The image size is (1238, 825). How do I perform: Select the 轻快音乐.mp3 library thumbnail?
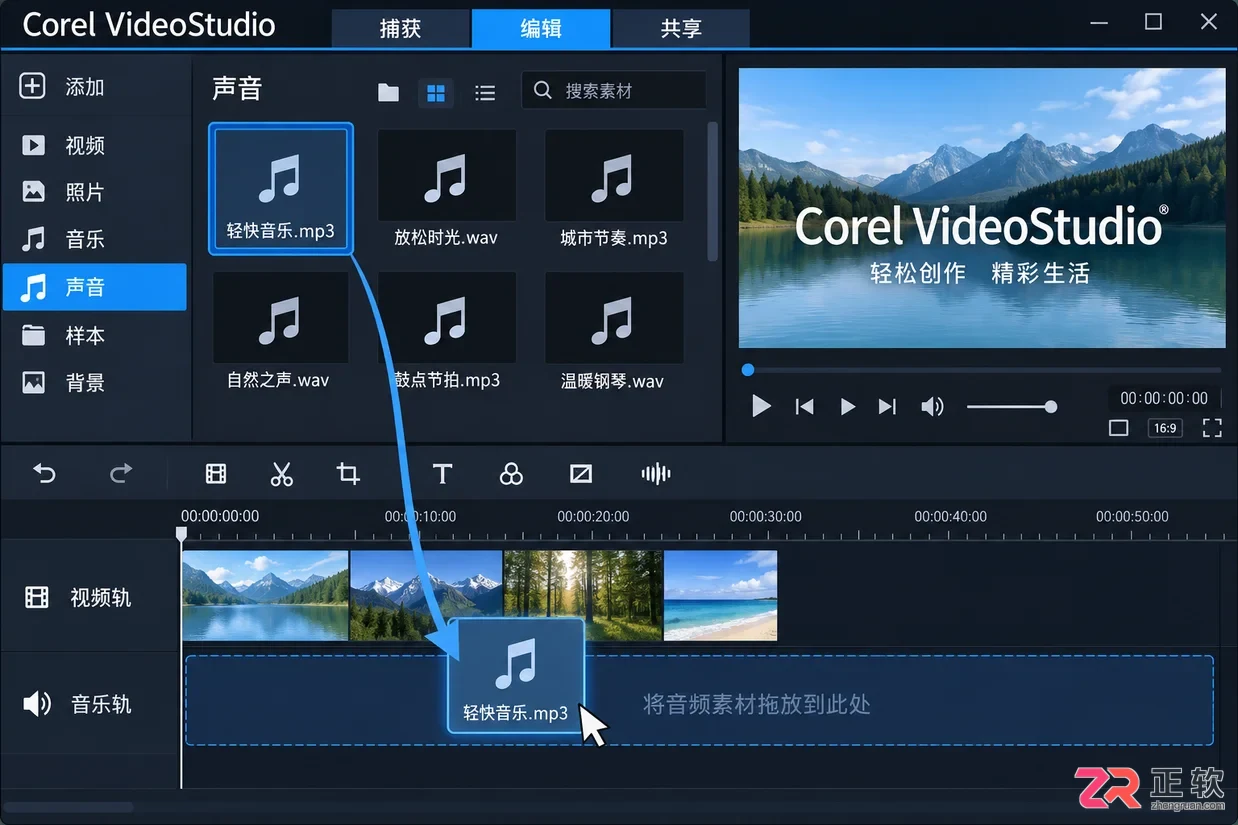[280, 188]
